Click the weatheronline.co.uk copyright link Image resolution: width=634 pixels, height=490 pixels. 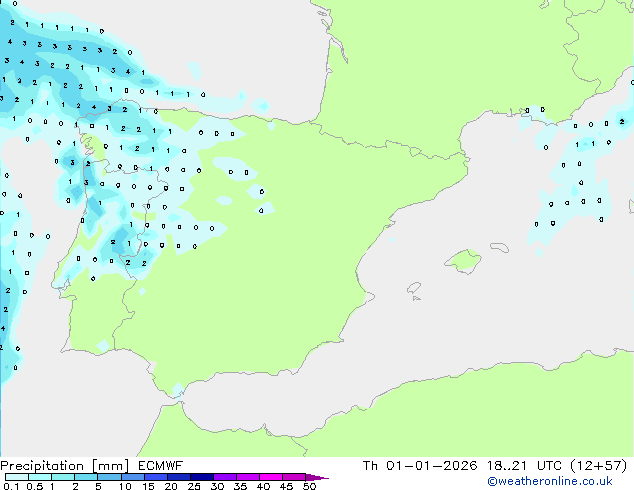(x=550, y=481)
